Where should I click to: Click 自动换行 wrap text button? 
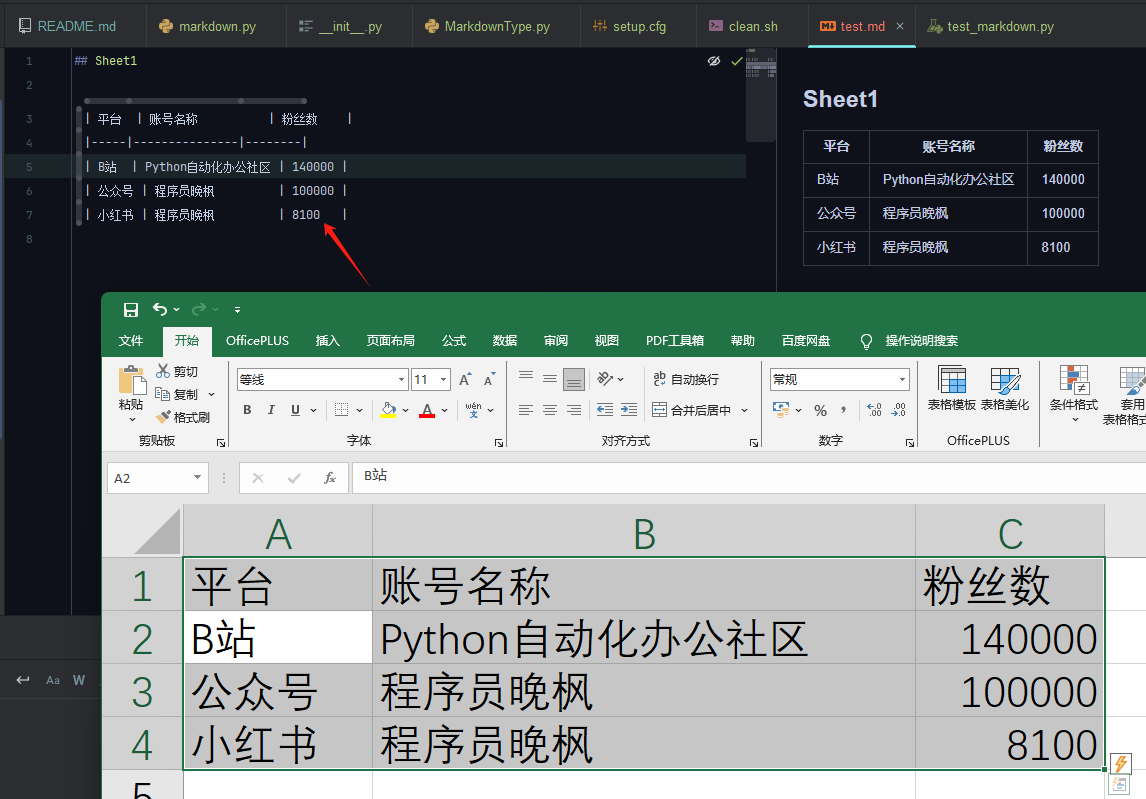point(686,379)
